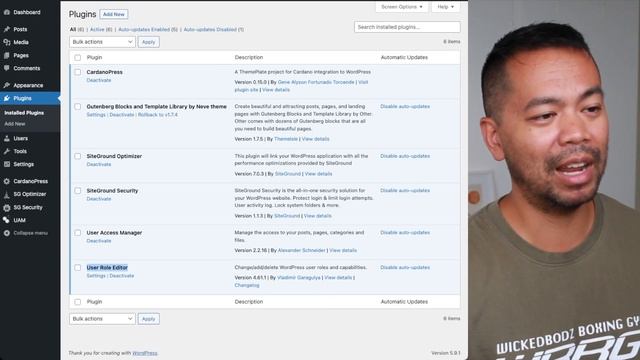
Task: Deactivate the CardanoPress plugin
Action: [99, 80]
